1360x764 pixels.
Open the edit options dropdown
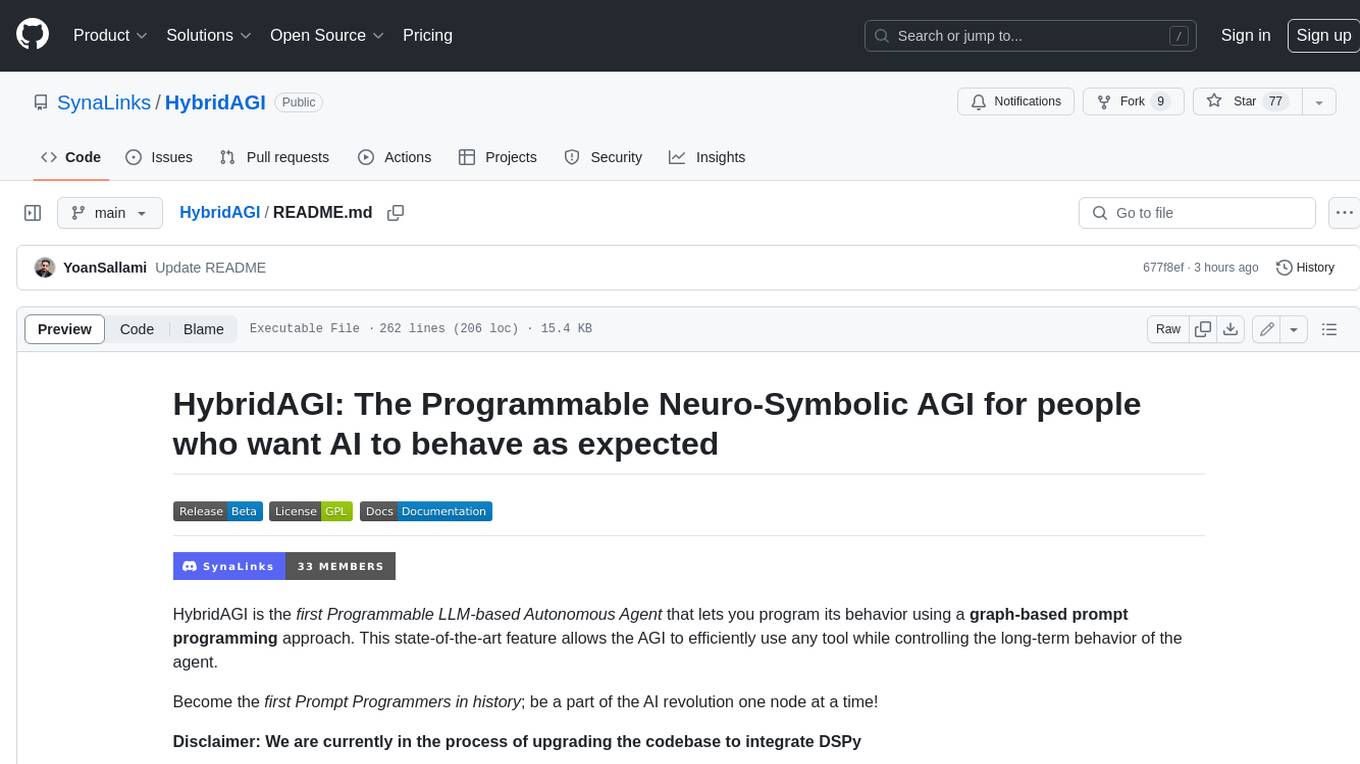click(x=1294, y=329)
